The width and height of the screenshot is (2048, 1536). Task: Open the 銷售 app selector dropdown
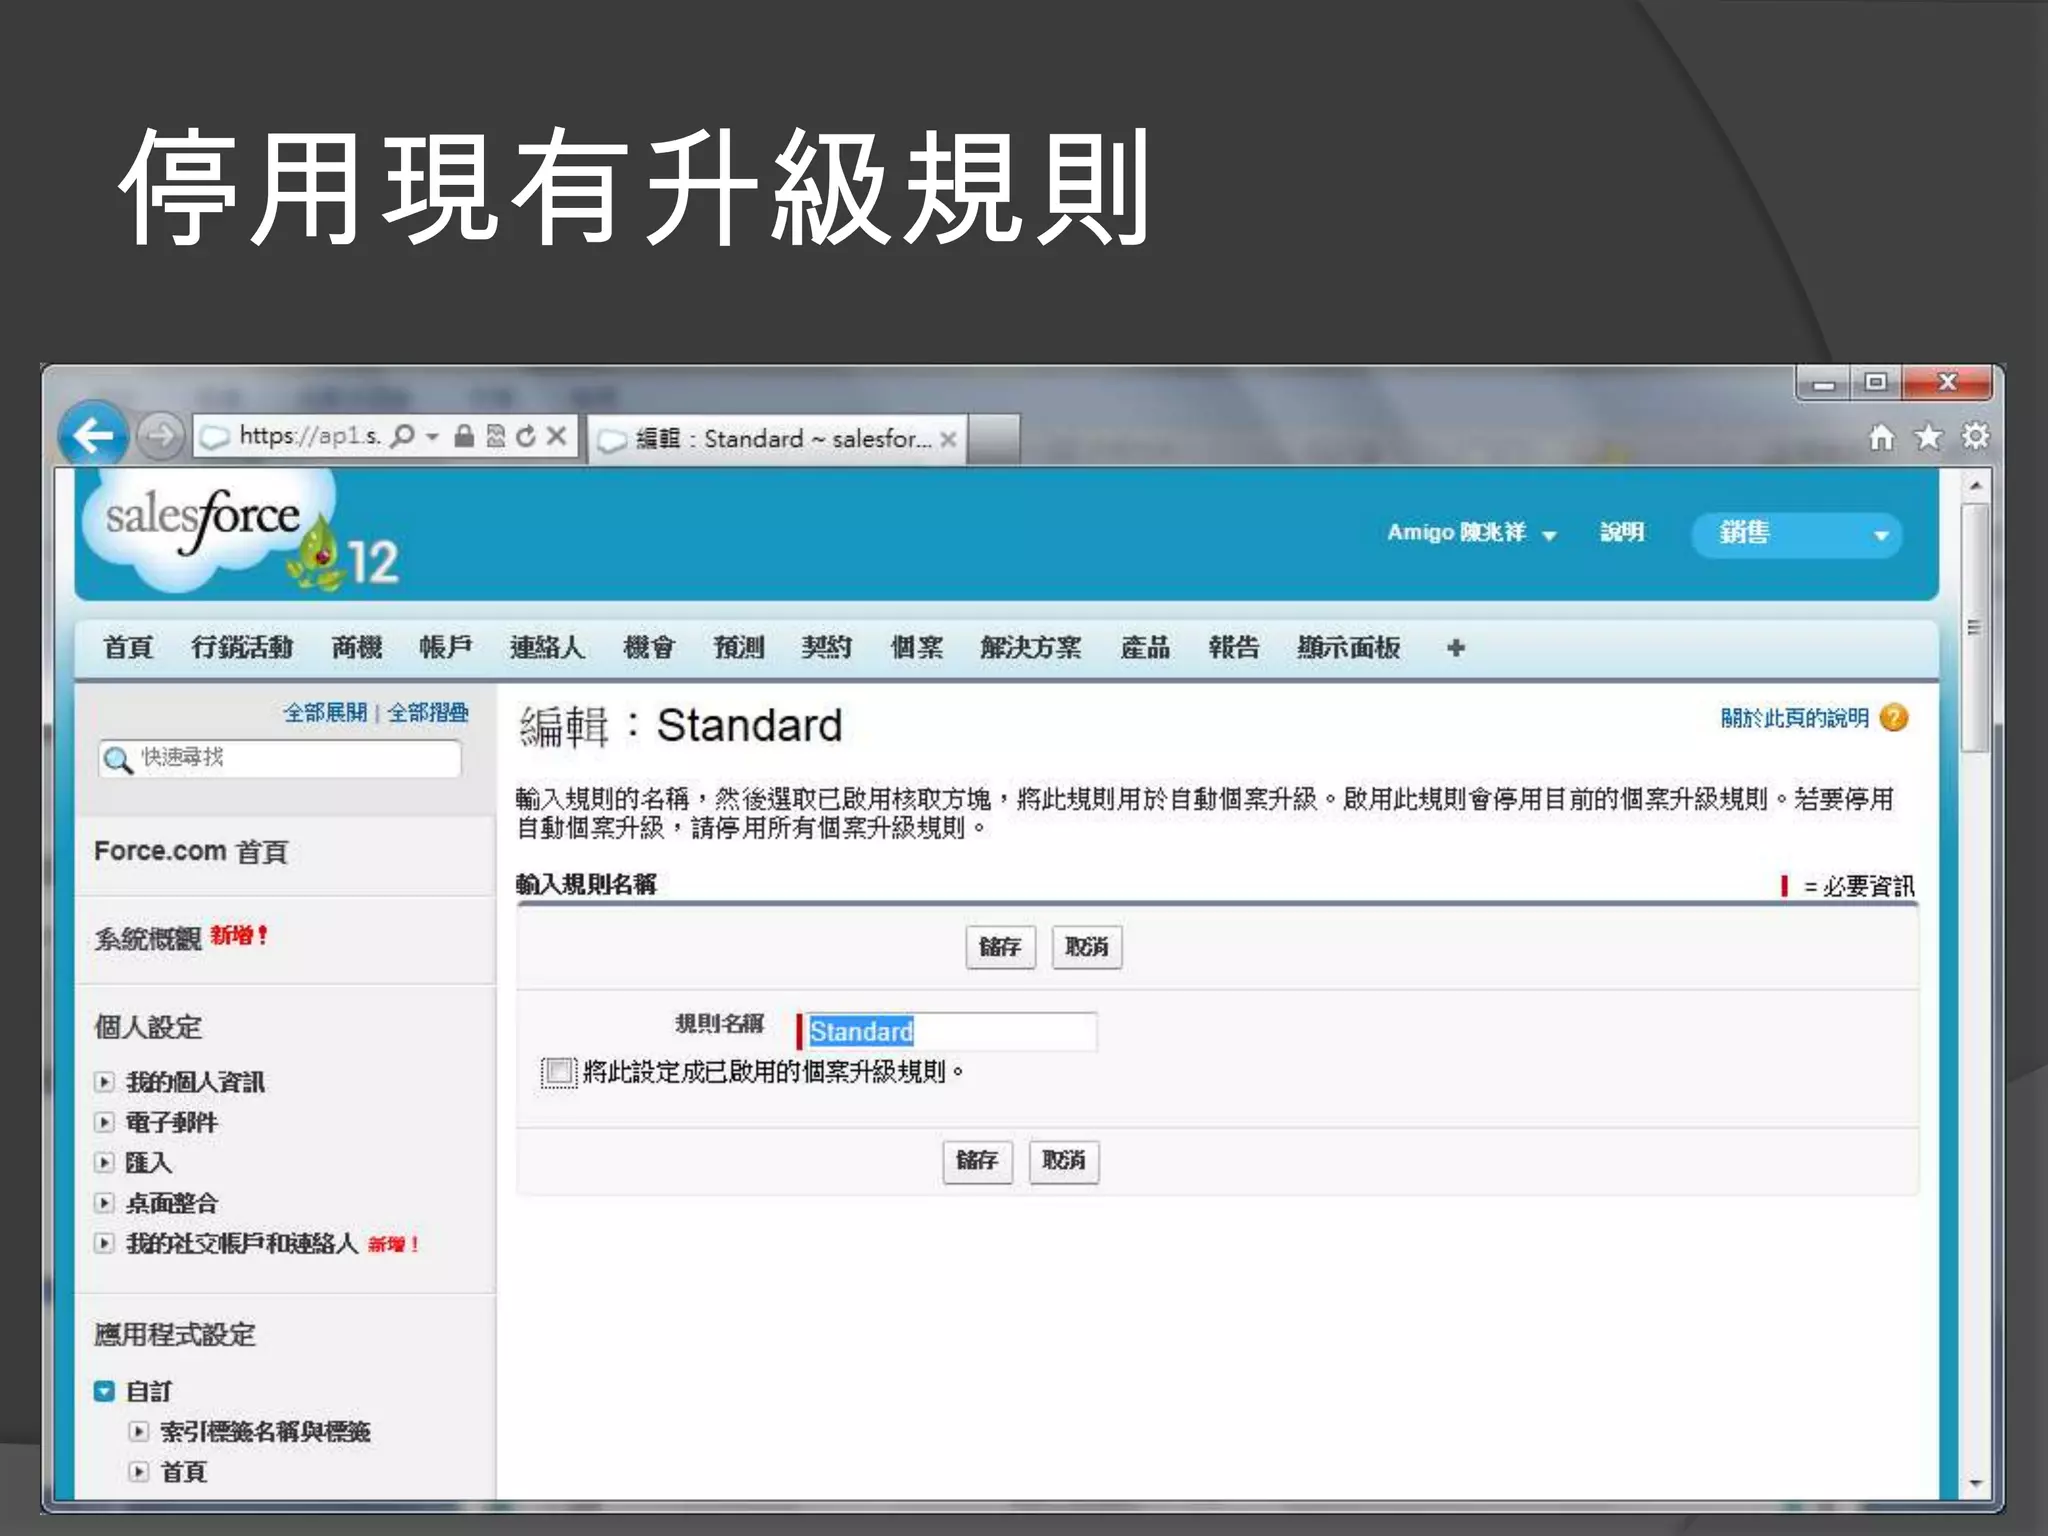[x=1797, y=534]
